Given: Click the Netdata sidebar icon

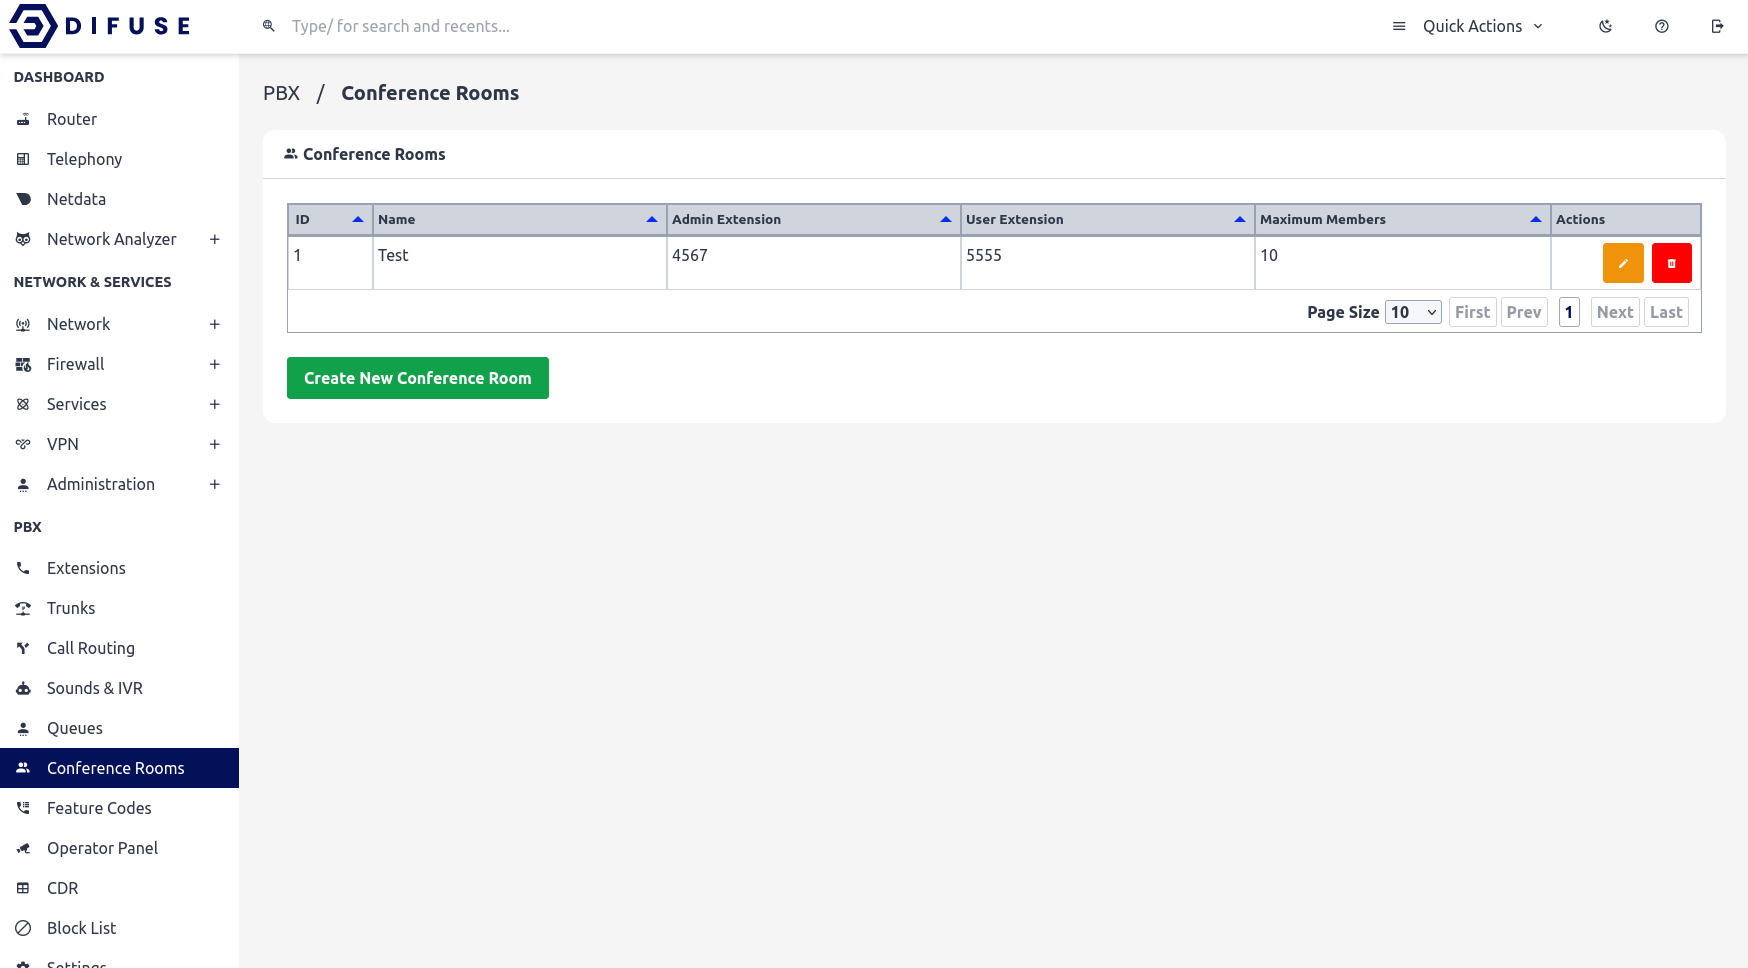Looking at the screenshot, I should click(23, 199).
